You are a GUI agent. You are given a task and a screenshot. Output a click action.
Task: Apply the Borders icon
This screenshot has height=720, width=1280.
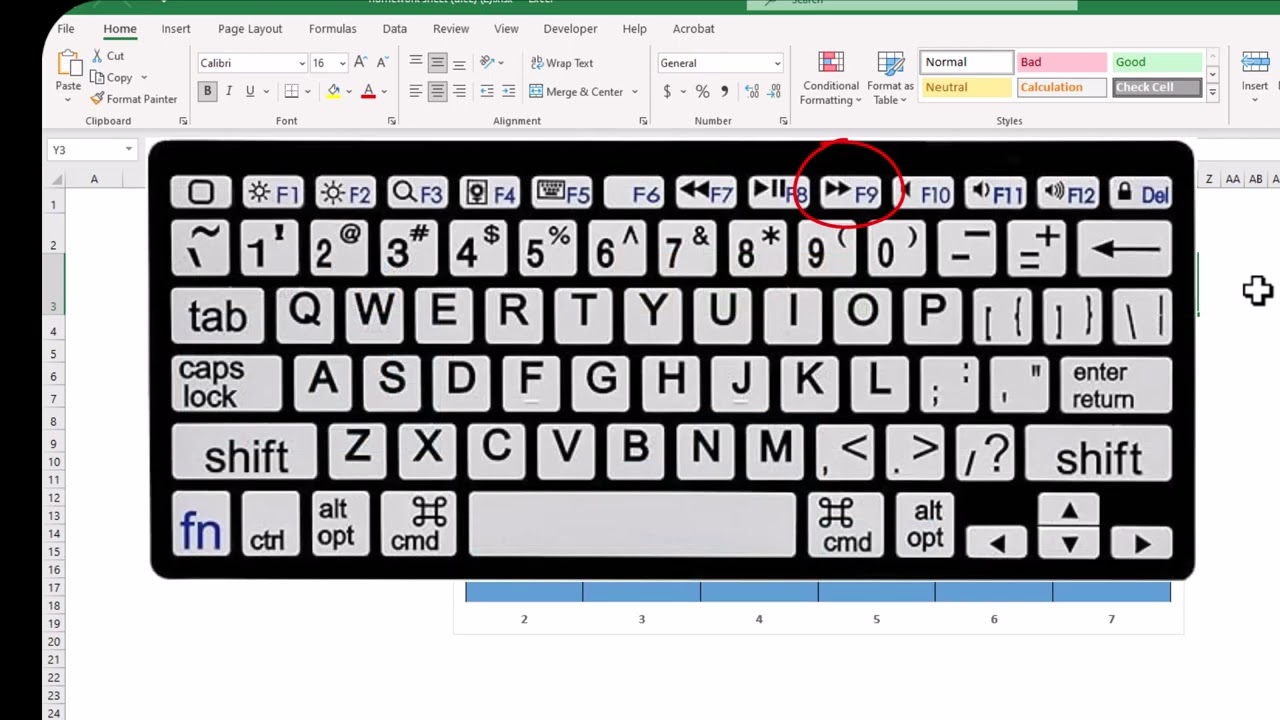point(291,91)
